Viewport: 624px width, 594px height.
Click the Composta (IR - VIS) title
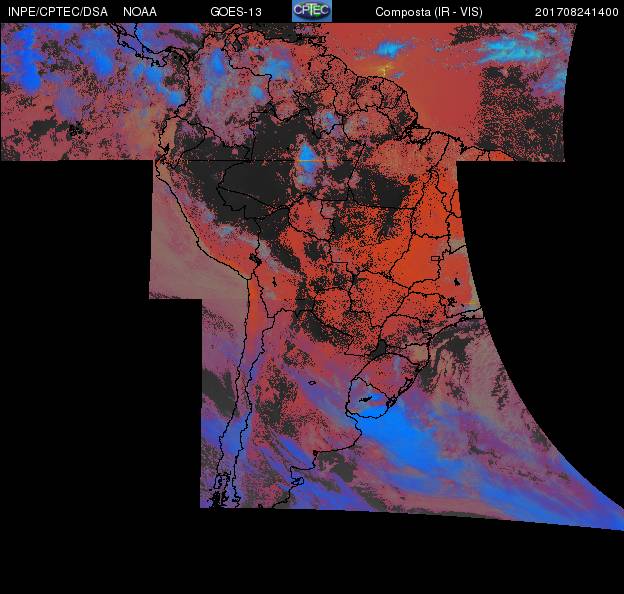(x=429, y=12)
